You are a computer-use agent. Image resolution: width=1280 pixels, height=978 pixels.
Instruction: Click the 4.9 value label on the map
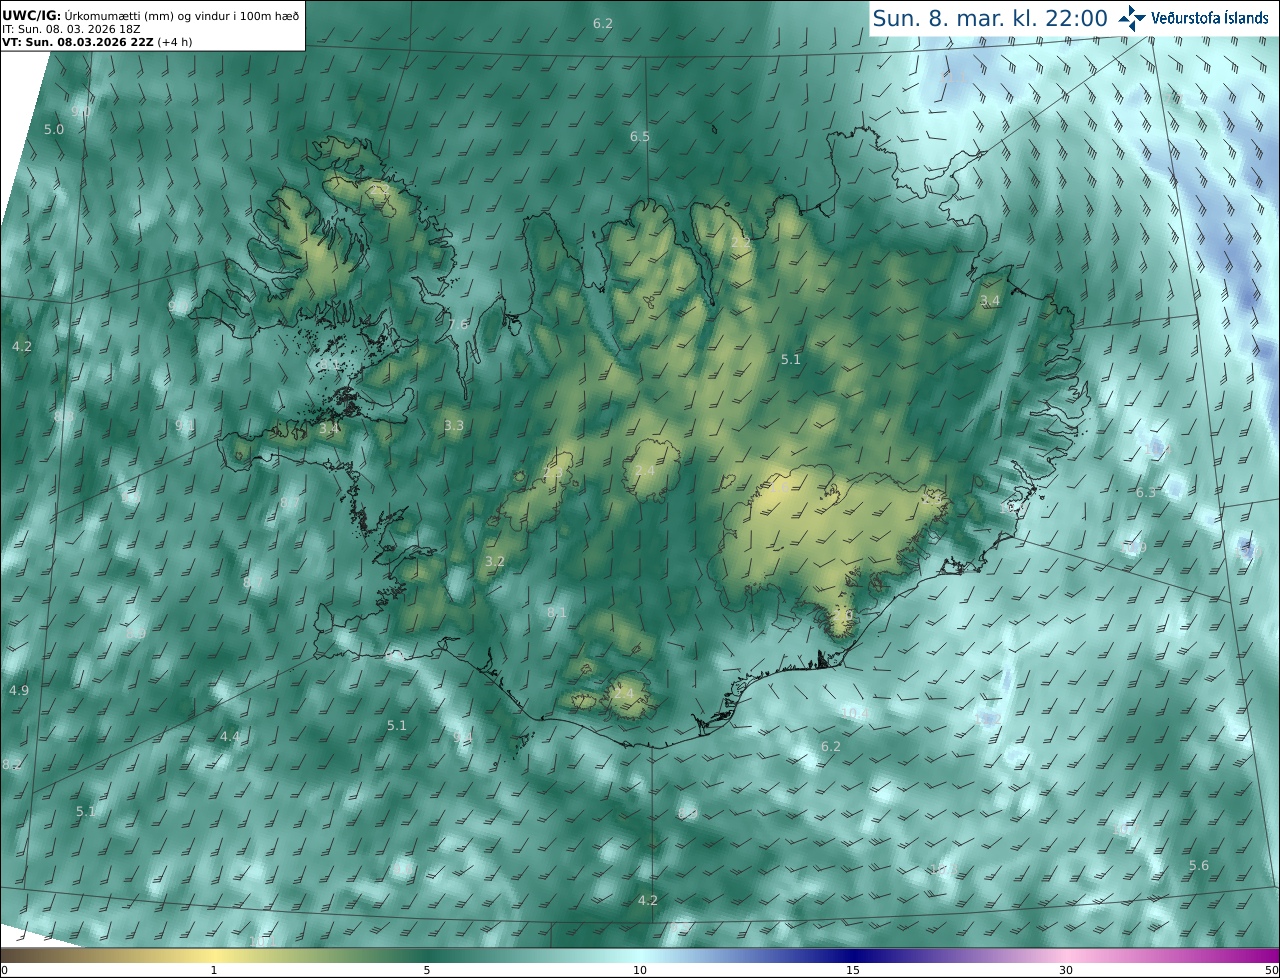tap(19, 691)
